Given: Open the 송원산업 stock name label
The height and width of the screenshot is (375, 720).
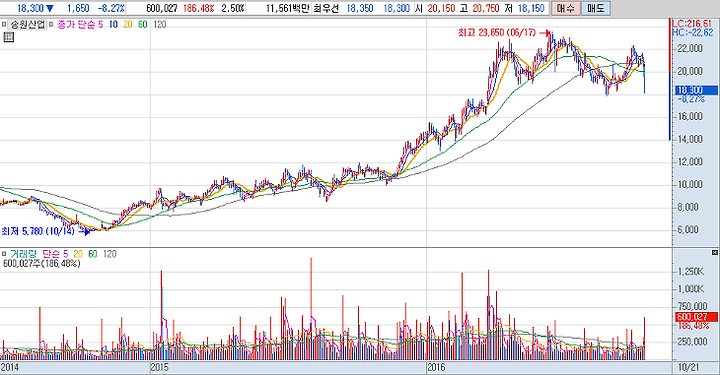Looking at the screenshot, I should pos(28,24).
